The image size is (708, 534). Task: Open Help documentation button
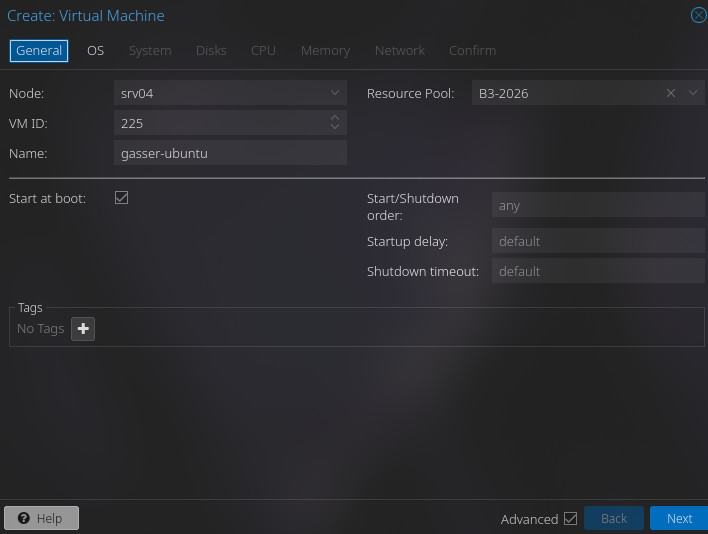click(41, 518)
